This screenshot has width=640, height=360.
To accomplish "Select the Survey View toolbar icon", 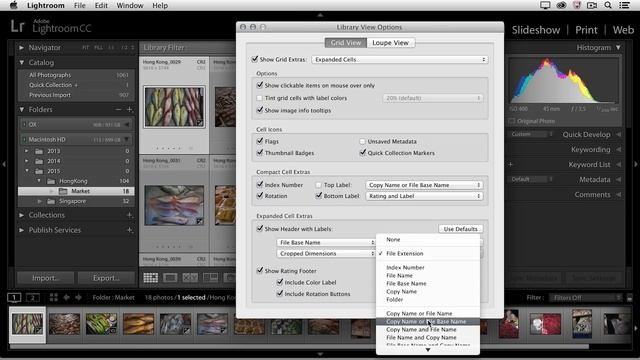I will pos(210,278).
